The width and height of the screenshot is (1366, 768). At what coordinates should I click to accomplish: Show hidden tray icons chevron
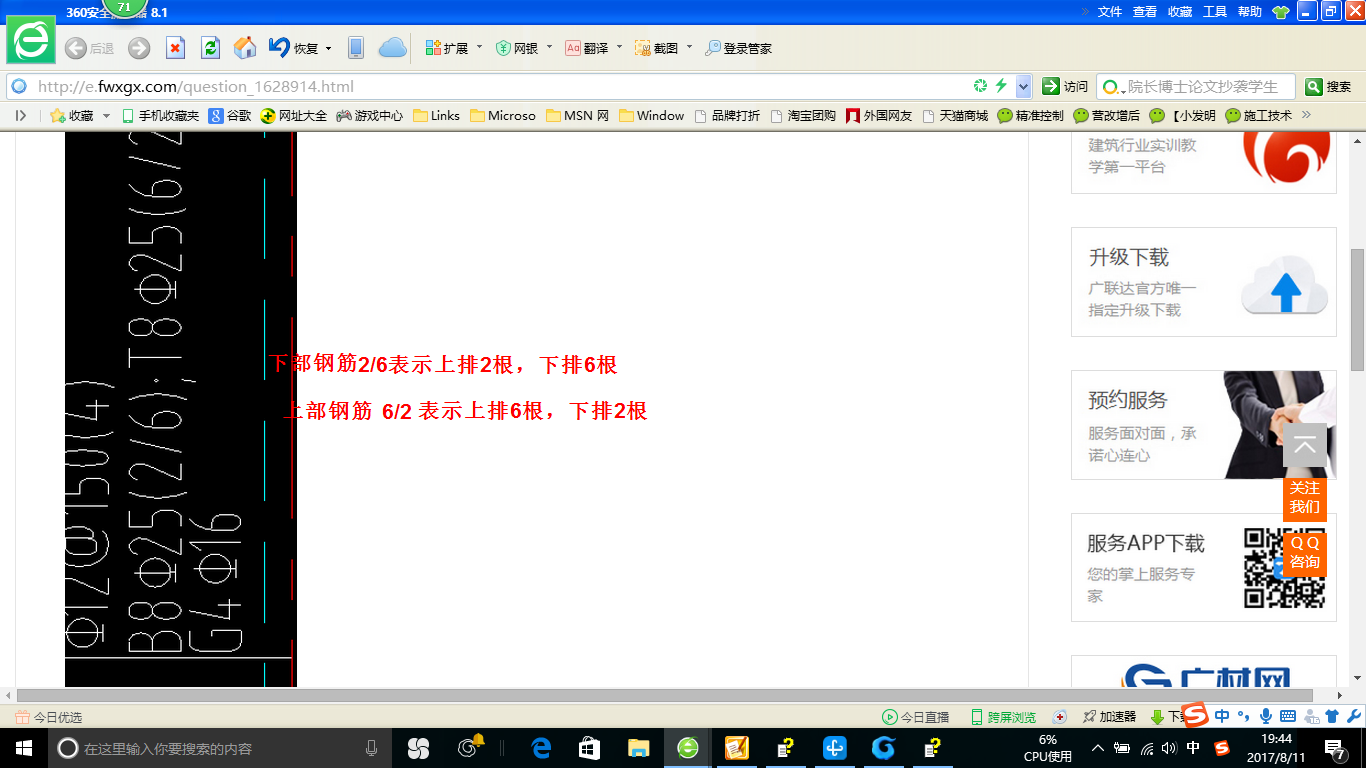(x=1098, y=748)
